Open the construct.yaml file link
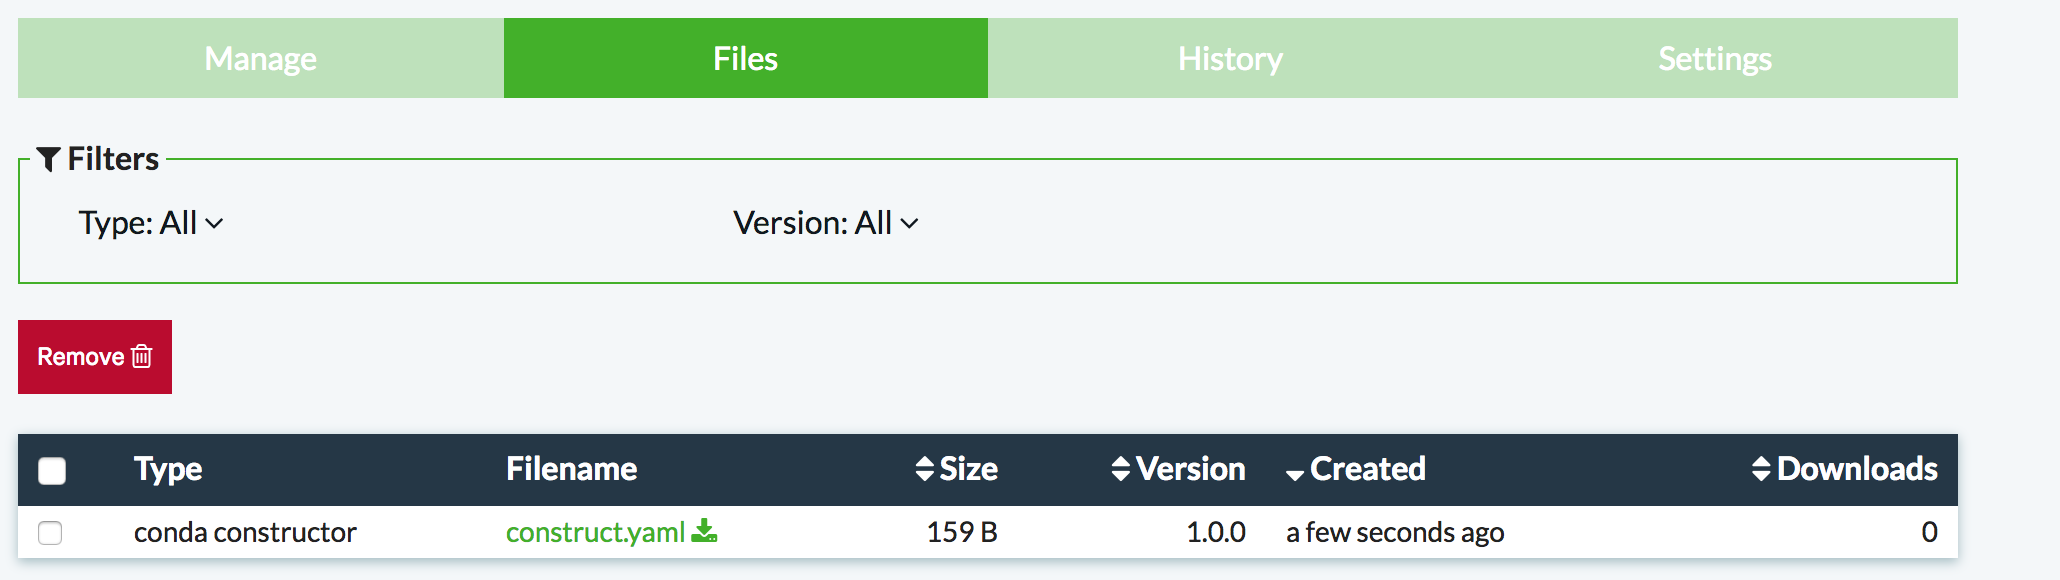This screenshot has height=580, width=2060. pyautogui.click(x=595, y=533)
